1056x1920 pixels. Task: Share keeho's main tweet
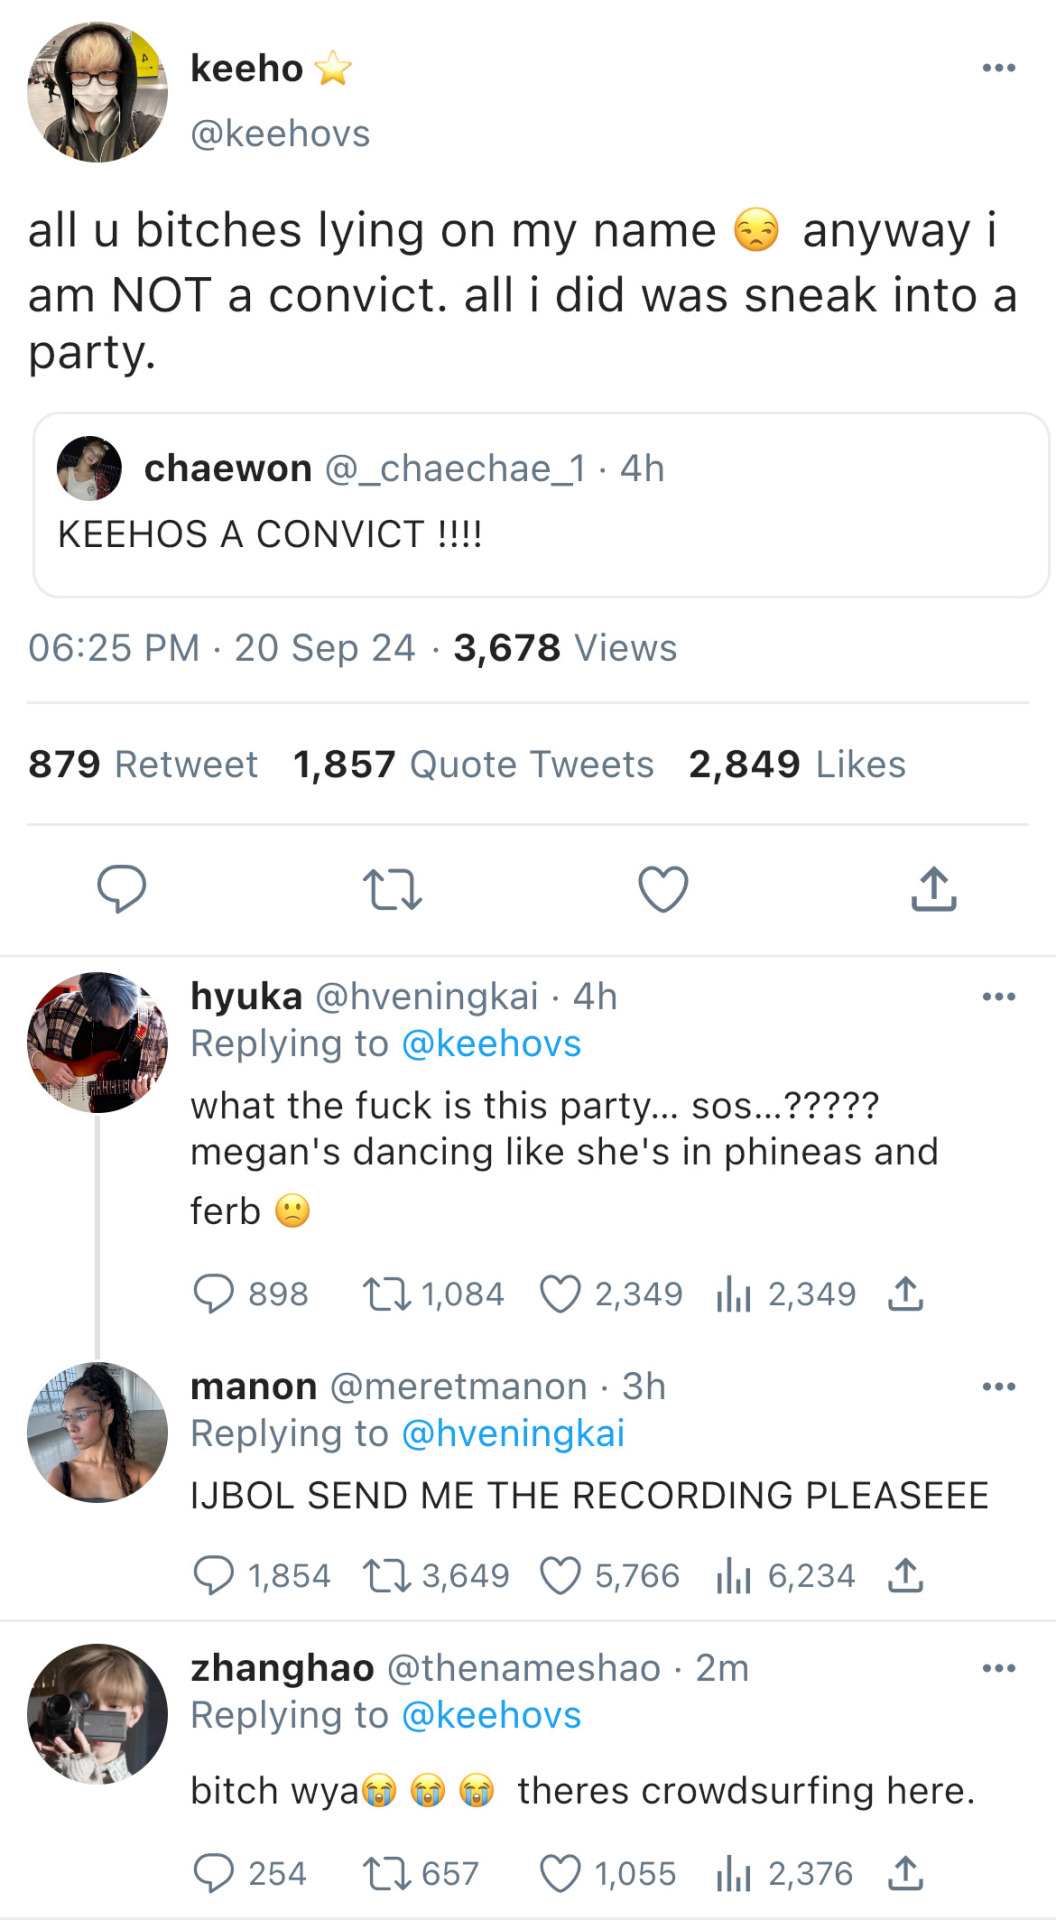click(x=933, y=889)
